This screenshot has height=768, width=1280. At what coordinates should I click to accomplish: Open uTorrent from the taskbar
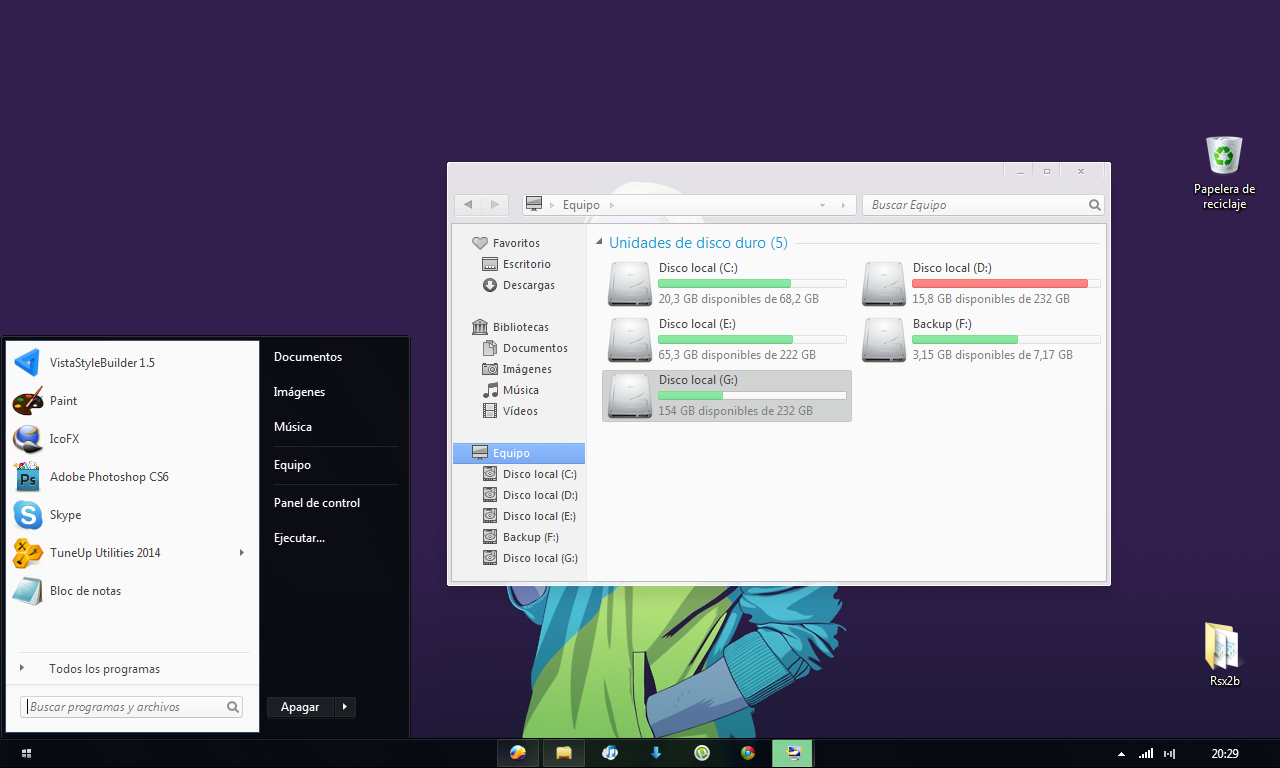click(702, 753)
